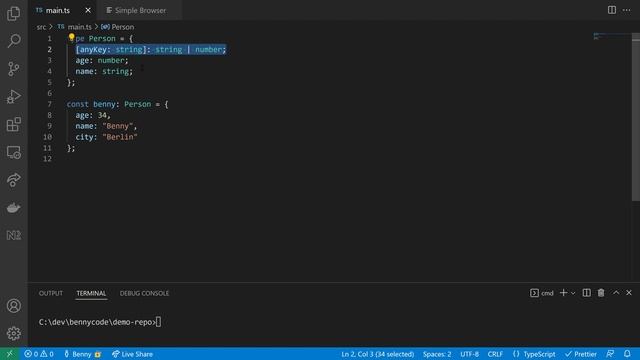Click the 'age: 34,' line

tap(93, 115)
